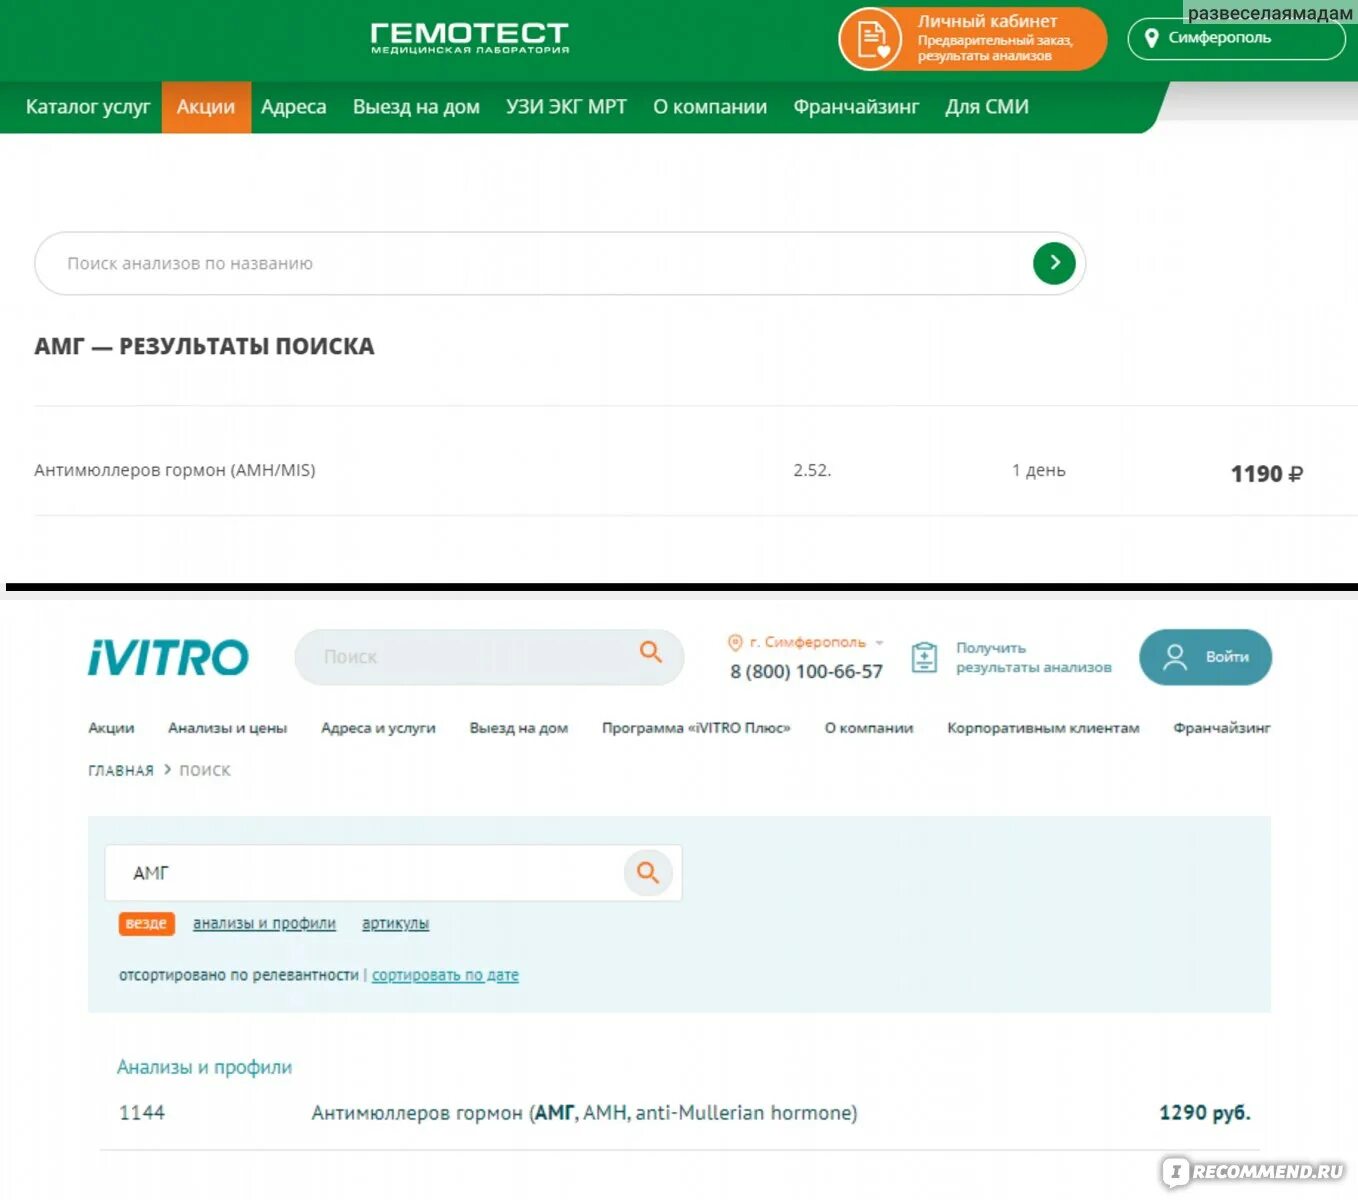This screenshot has width=1358, height=1200.
Task: Submit Гемотест search with green arrow button
Action: tap(1054, 263)
